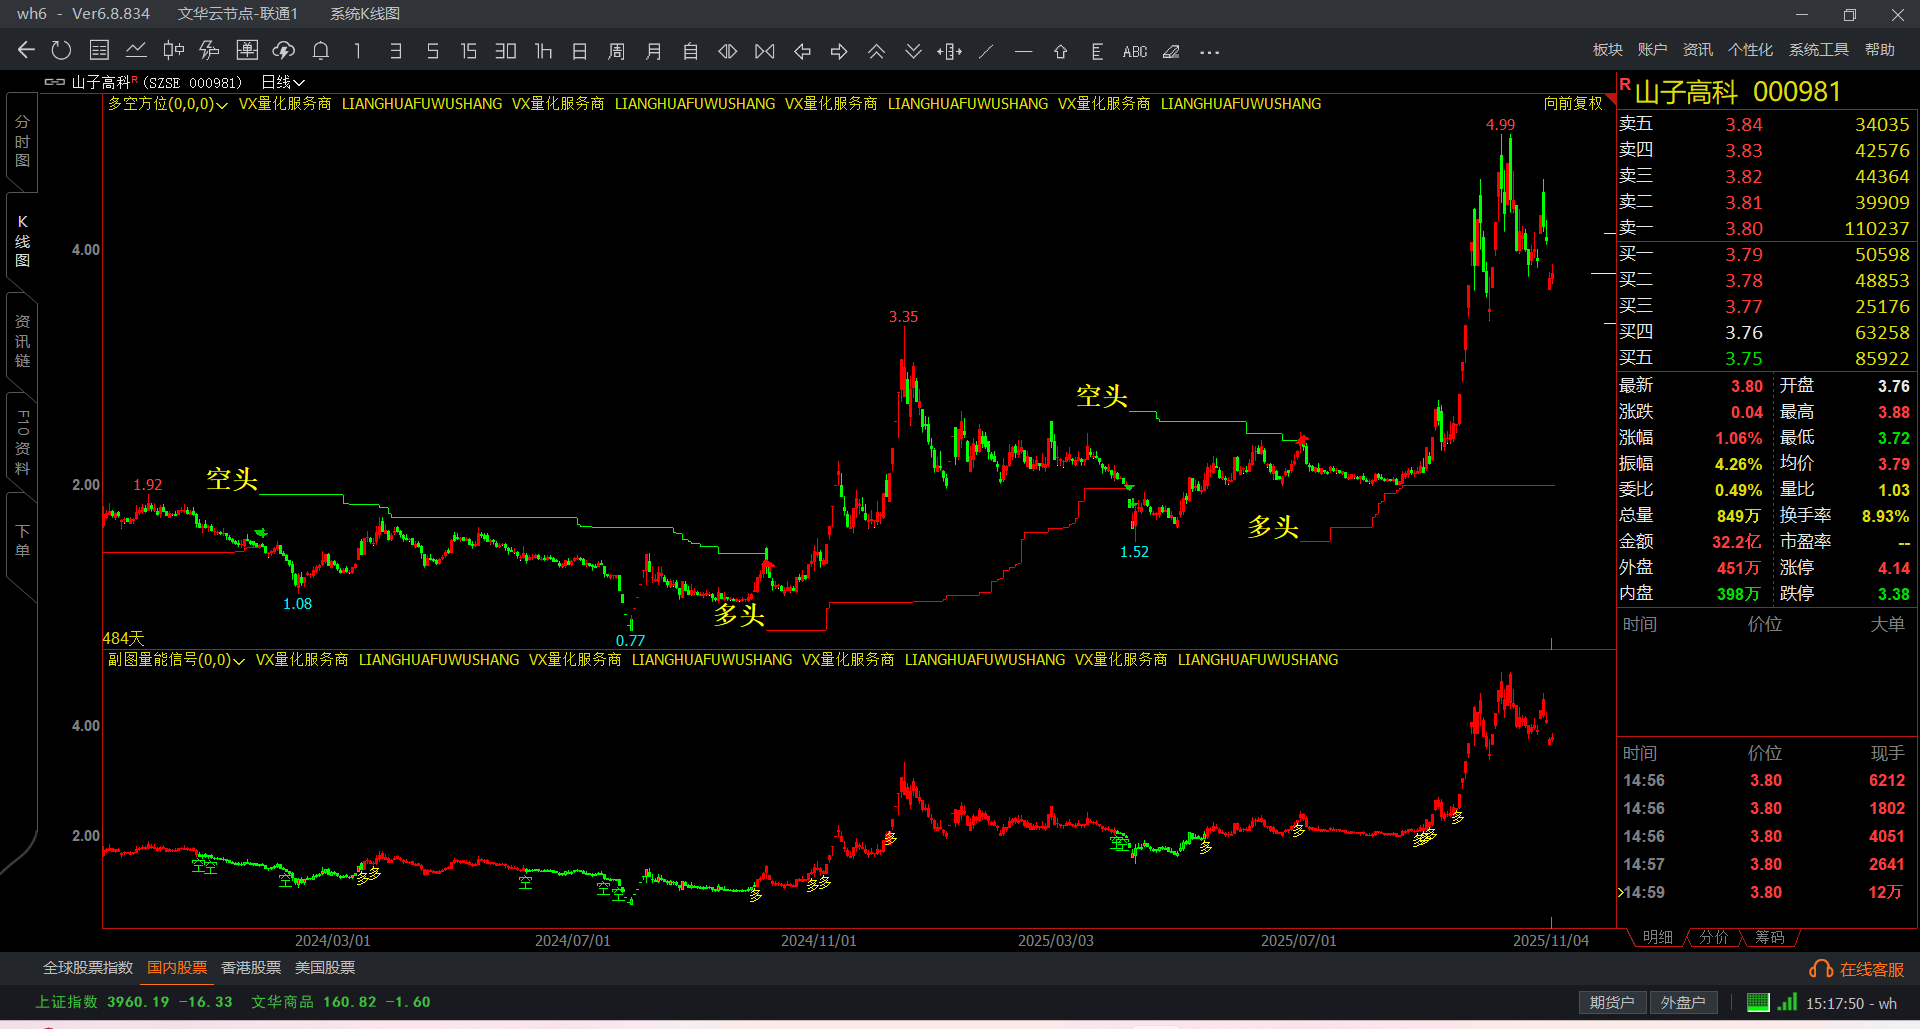The width and height of the screenshot is (1920, 1029).
Task: Click the lightning quick-order toolbar icon
Action: tap(210, 51)
